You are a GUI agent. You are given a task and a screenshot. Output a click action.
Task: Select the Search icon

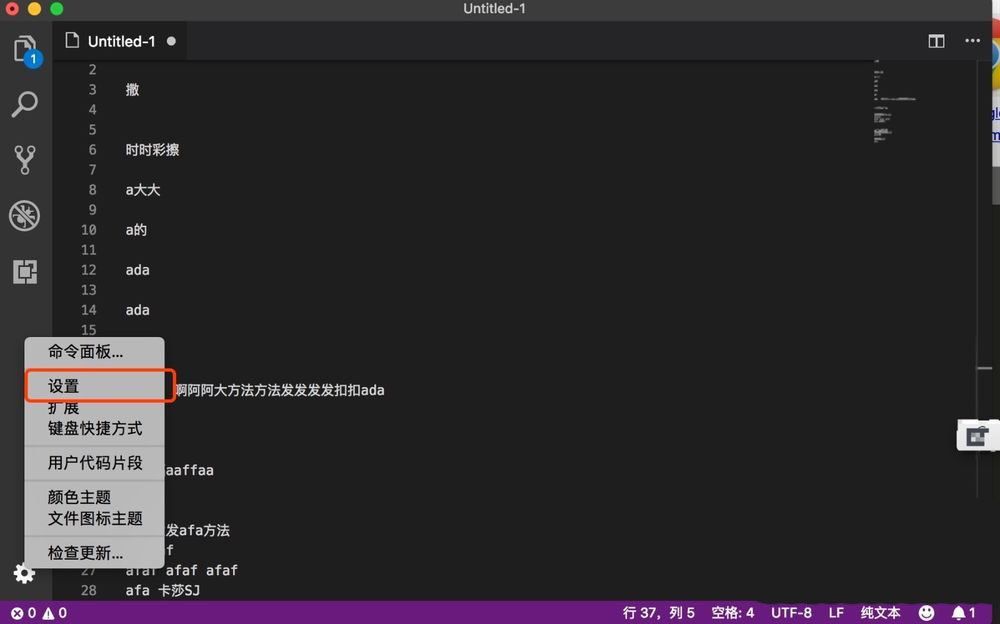point(24,104)
